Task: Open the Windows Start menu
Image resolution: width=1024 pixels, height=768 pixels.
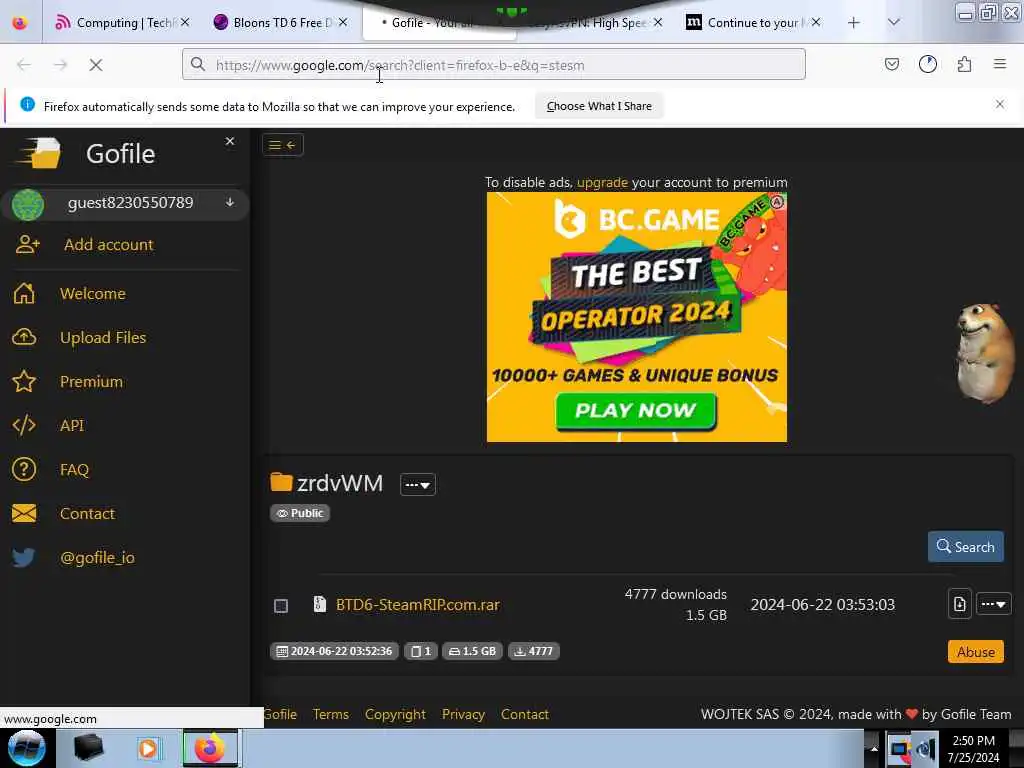Action: [26, 748]
